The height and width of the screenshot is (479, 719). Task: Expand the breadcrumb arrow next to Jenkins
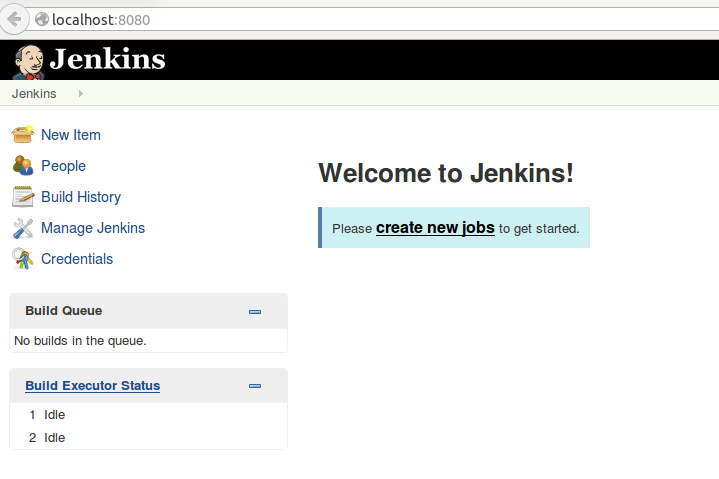(81, 94)
